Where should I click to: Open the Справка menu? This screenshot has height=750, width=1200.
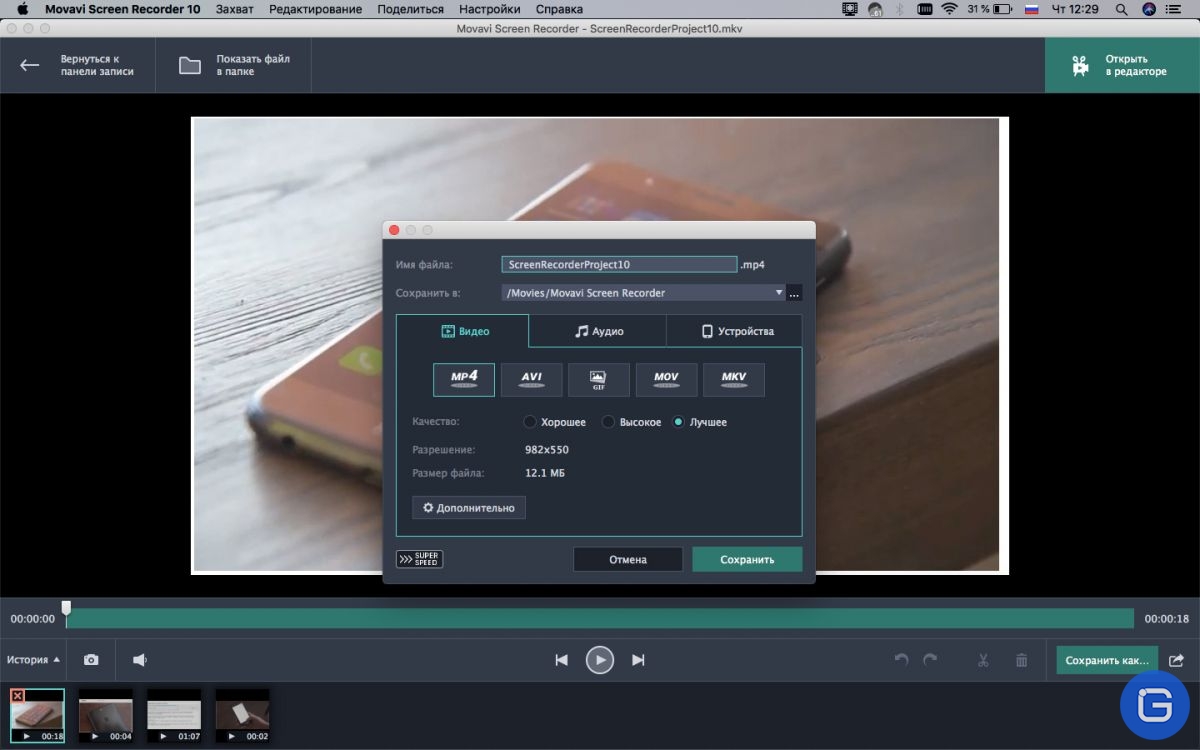[x=559, y=9]
